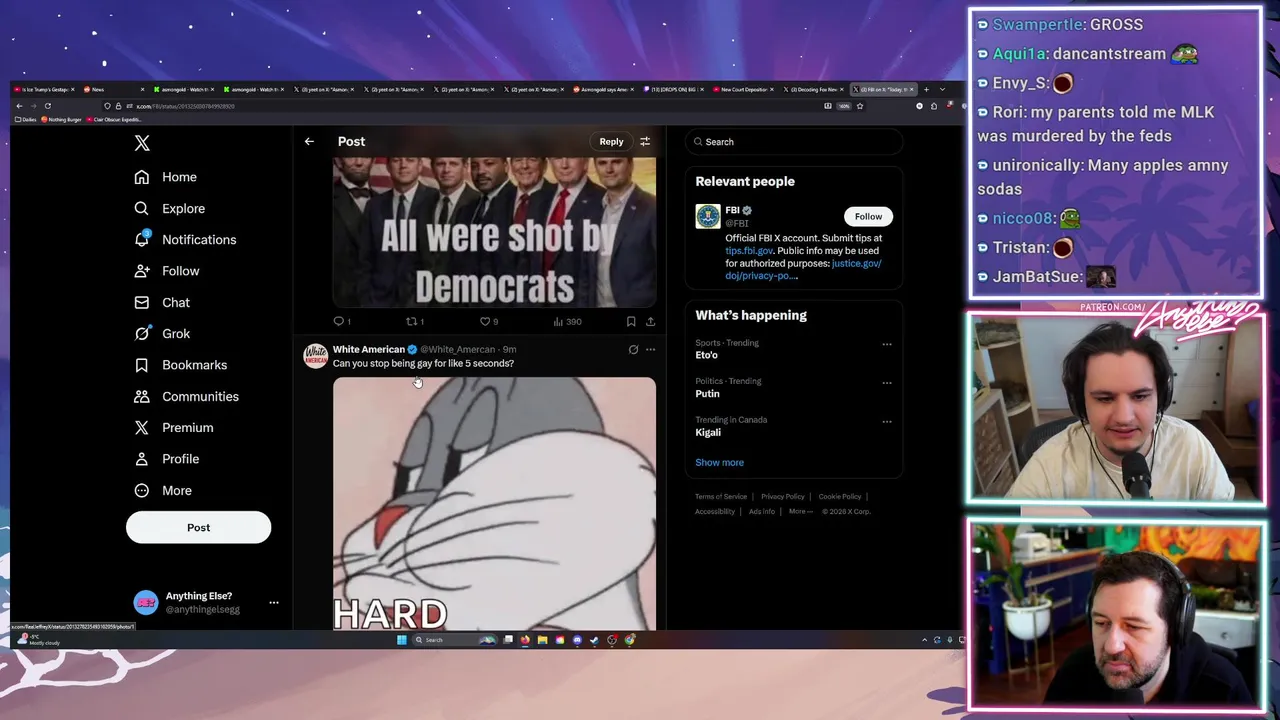This screenshot has height=720, width=1280.
Task: Open the Bugs Bunny HARD image
Action: pyautogui.click(x=494, y=503)
